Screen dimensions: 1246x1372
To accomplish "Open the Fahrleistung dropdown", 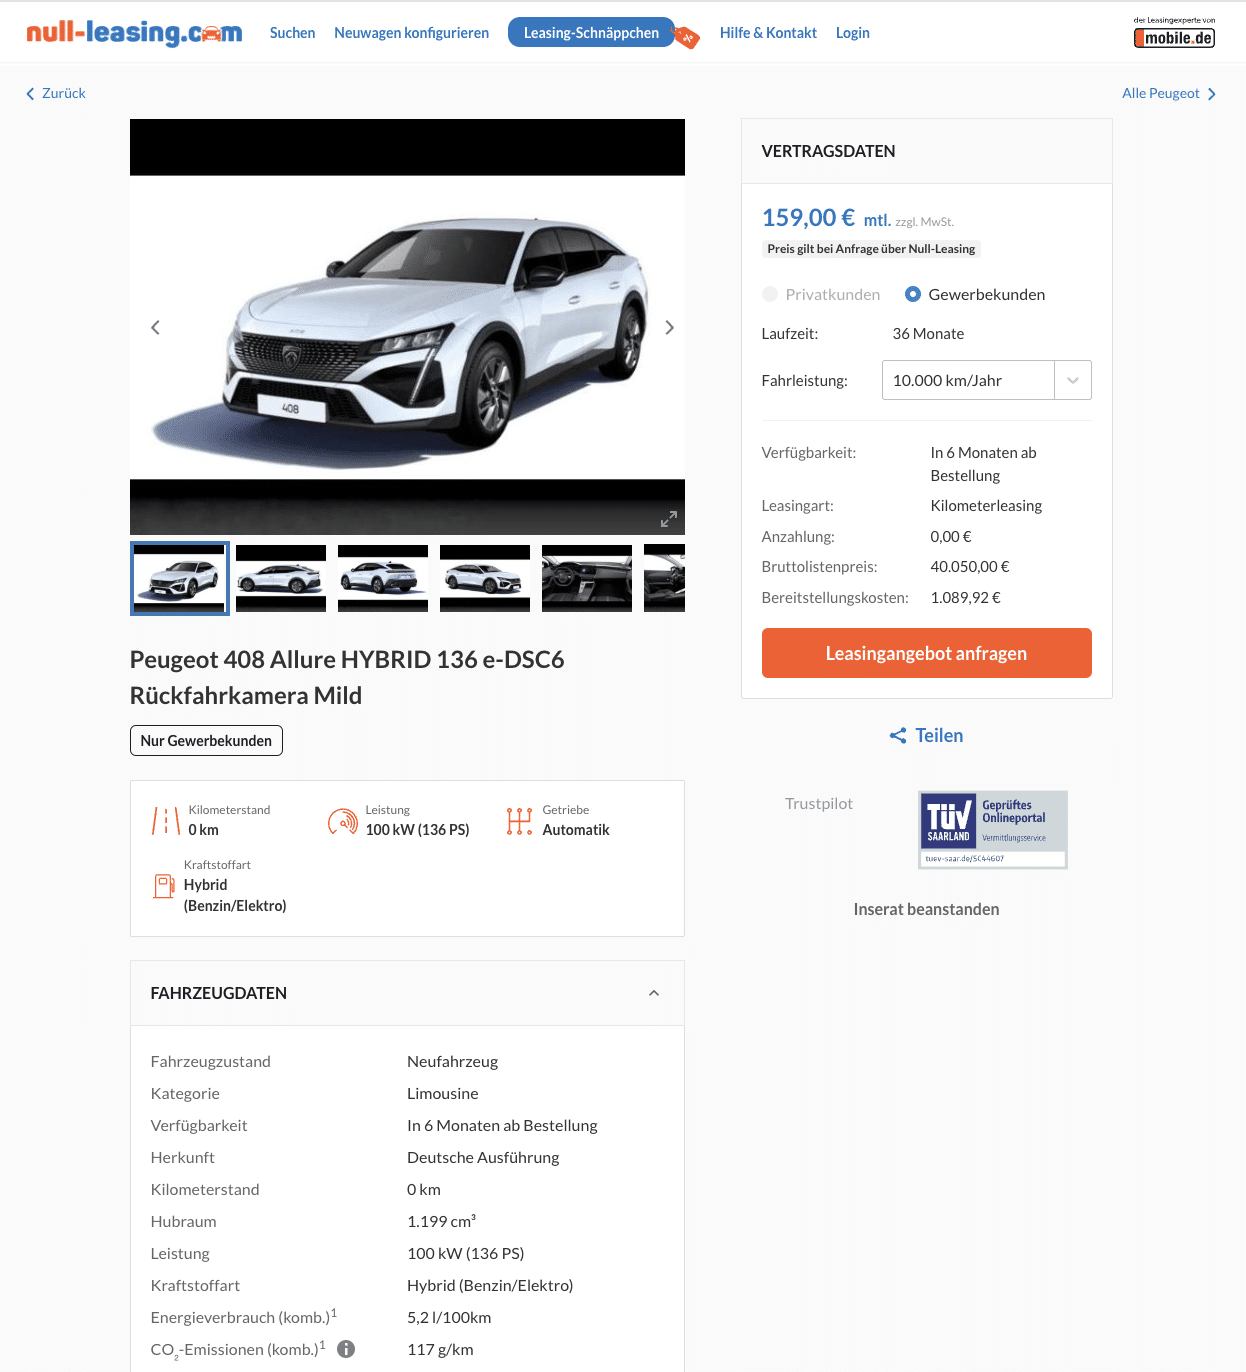I will pyautogui.click(x=986, y=380).
